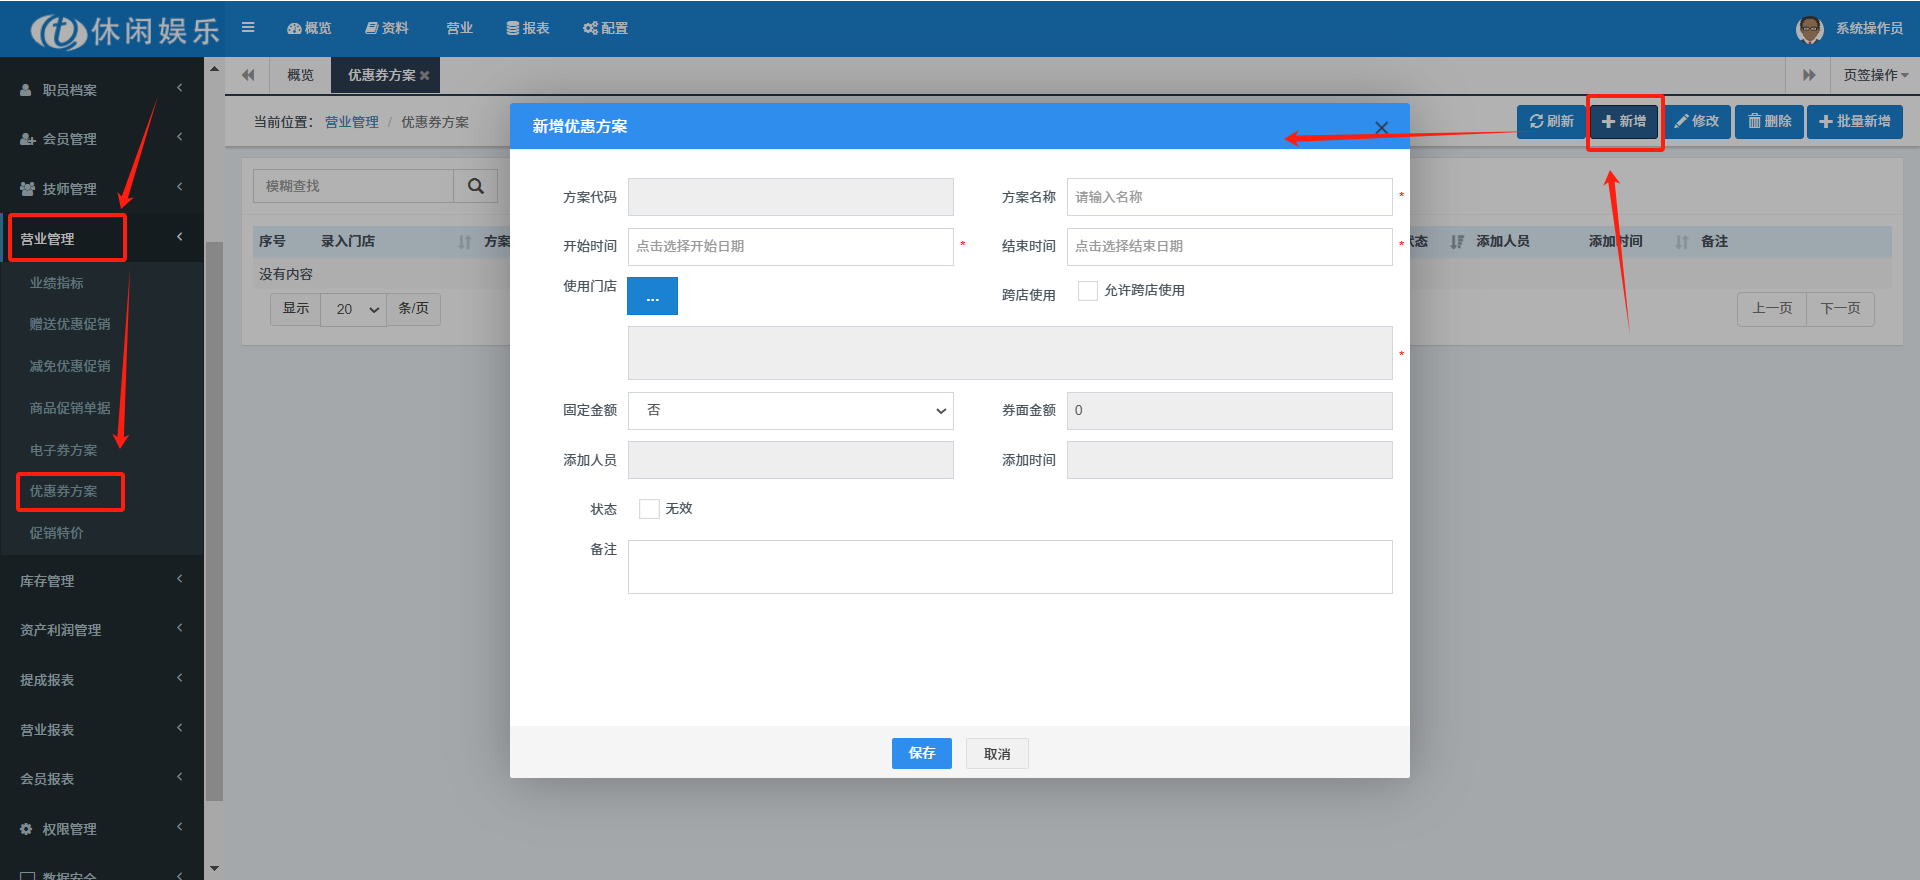Click the hamburger menu icon in header

pyautogui.click(x=248, y=28)
